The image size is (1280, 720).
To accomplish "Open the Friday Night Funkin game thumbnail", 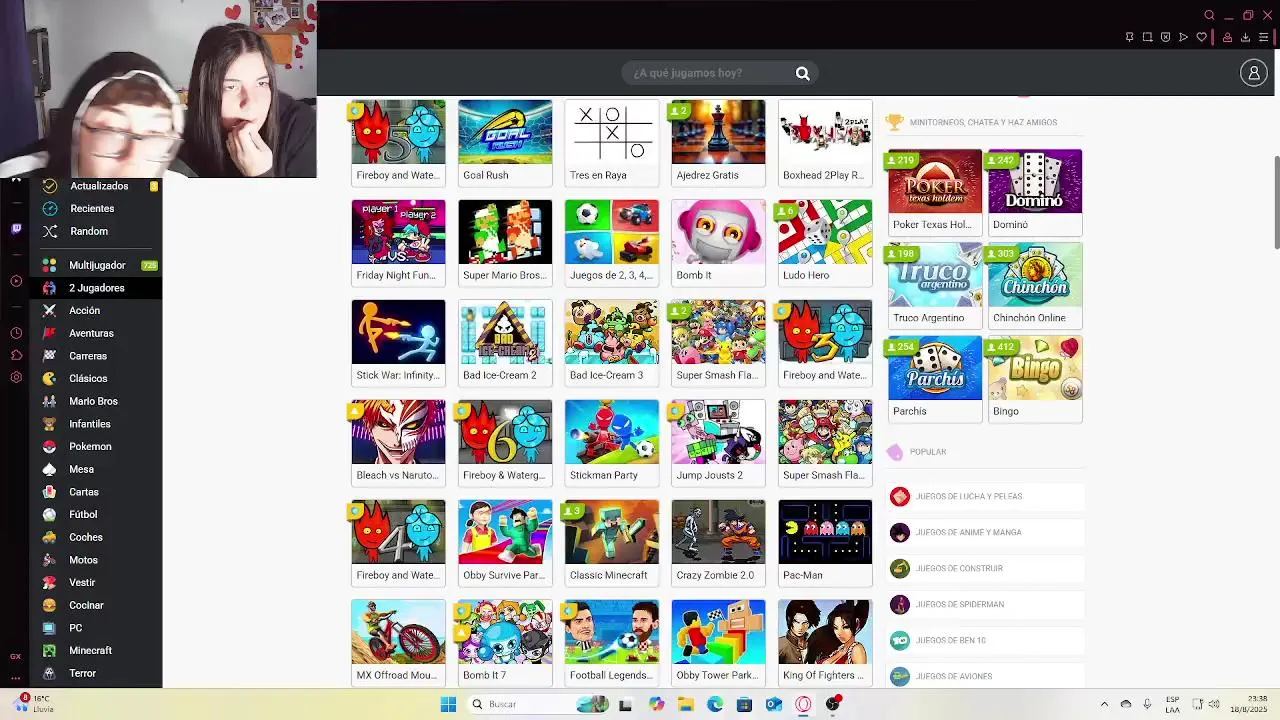I will (x=398, y=243).
